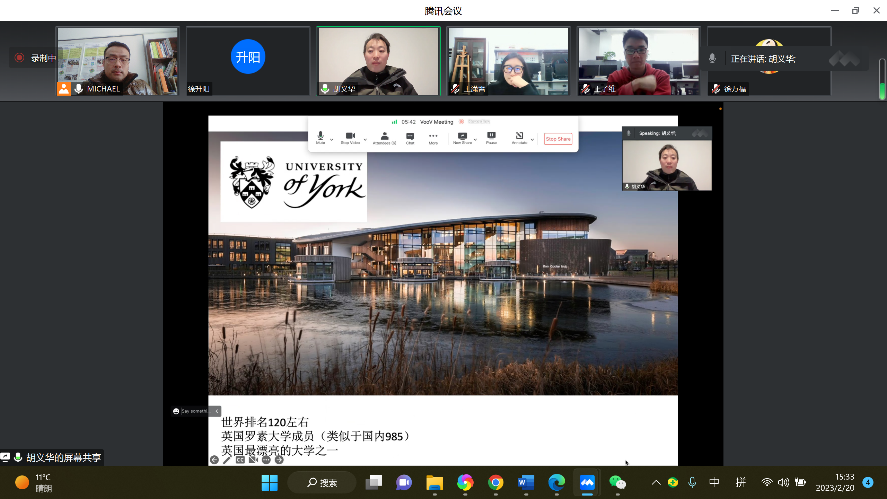The image size is (887, 499).
Task: Expand the Stop Video options arrow
Action: (x=365, y=139)
